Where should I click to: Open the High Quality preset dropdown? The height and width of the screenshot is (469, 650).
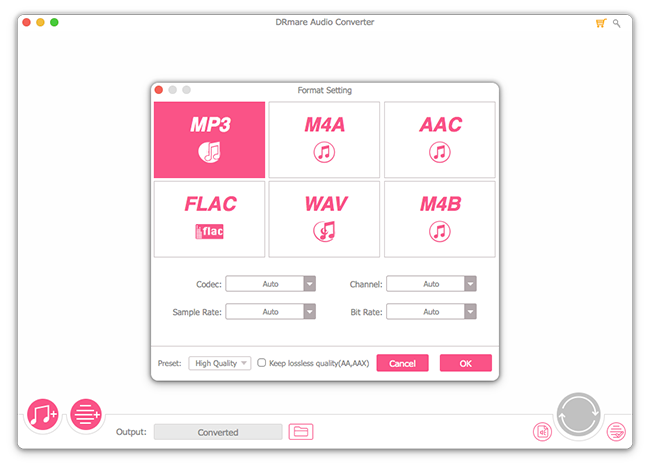(x=220, y=363)
